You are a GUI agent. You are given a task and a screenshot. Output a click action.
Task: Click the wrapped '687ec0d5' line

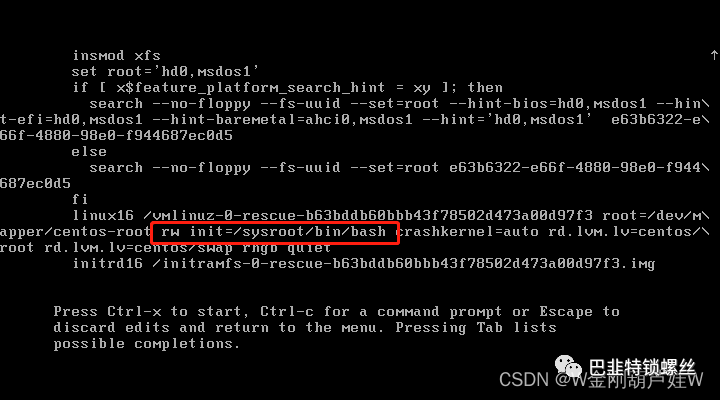pyautogui.click(x=35, y=183)
